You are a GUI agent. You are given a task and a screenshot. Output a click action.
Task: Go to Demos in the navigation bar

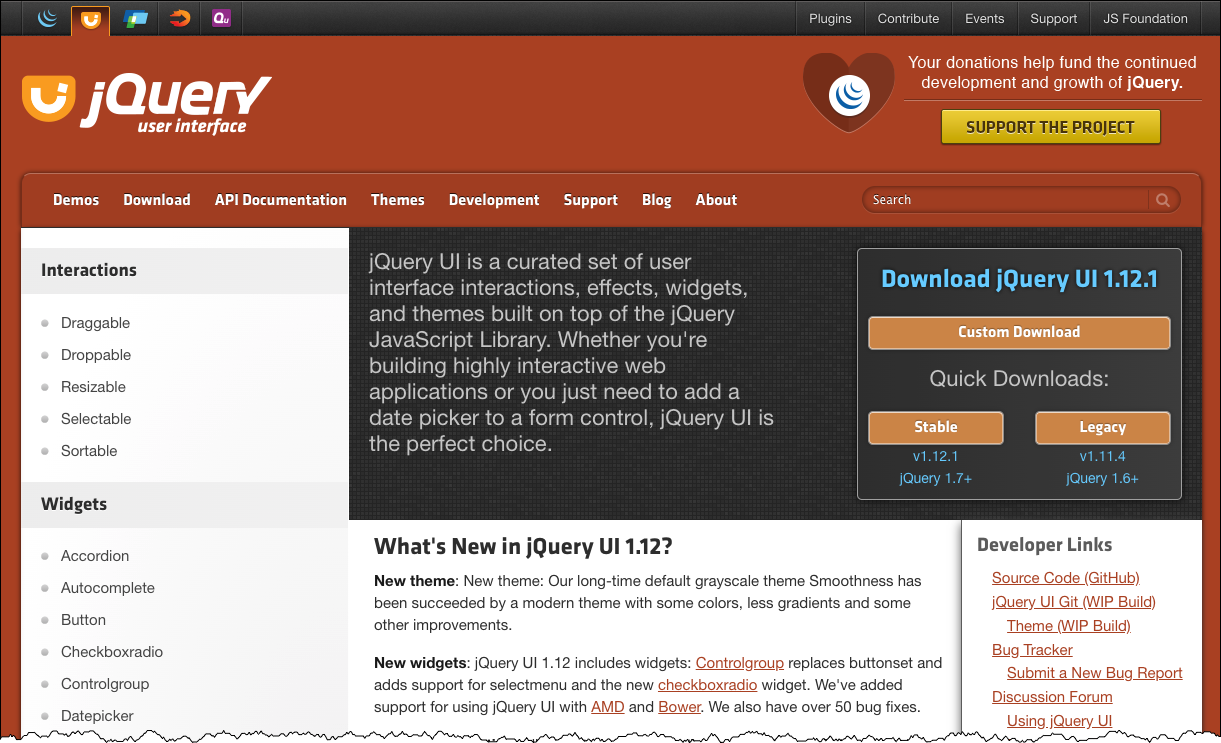coord(76,200)
